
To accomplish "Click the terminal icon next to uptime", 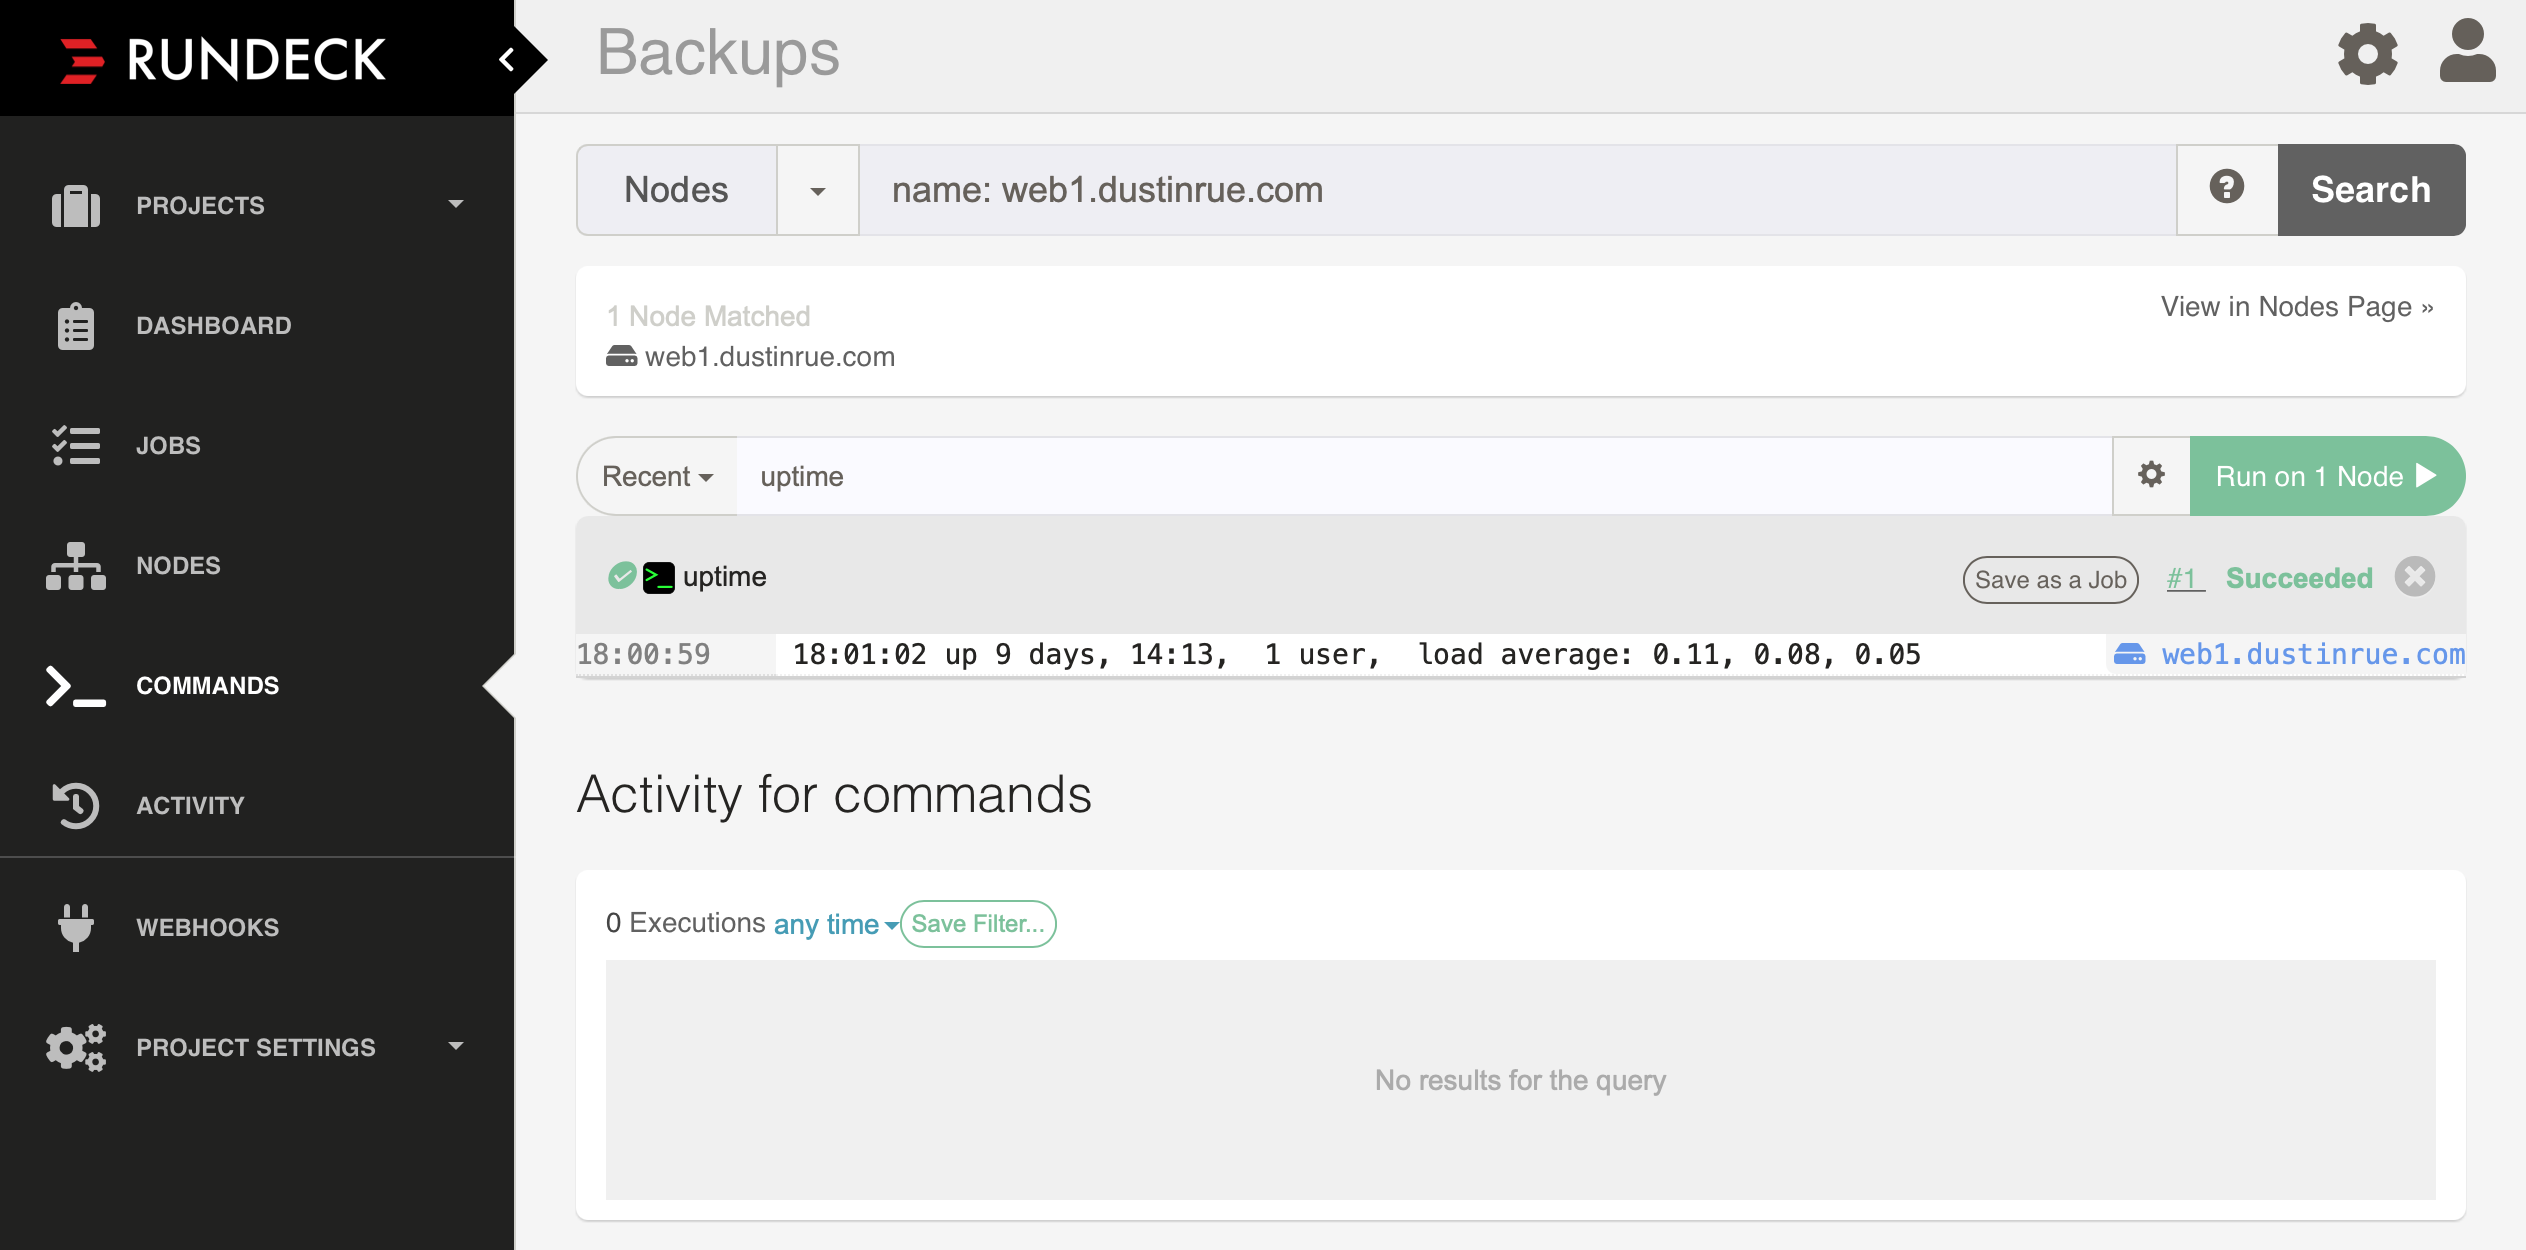I will click(x=658, y=577).
